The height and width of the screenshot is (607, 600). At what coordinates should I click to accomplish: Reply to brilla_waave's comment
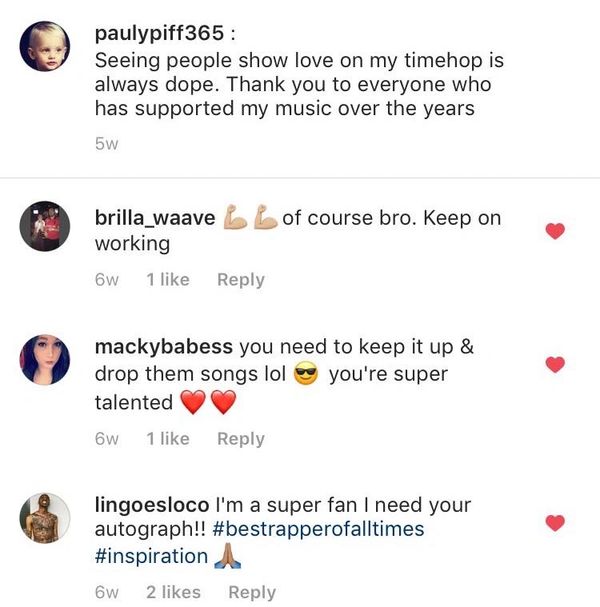pos(240,280)
